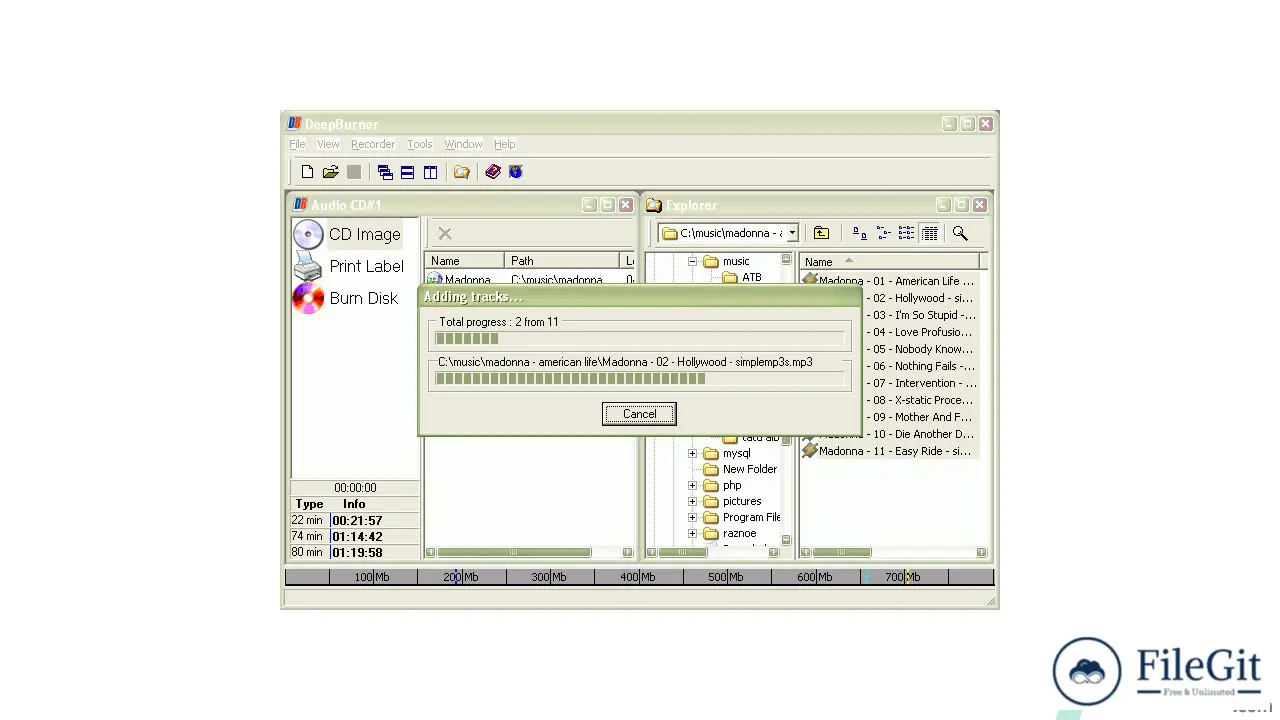Expand the Program Files folder node
Image resolution: width=1280 pixels, height=720 pixels.
[x=692, y=517]
